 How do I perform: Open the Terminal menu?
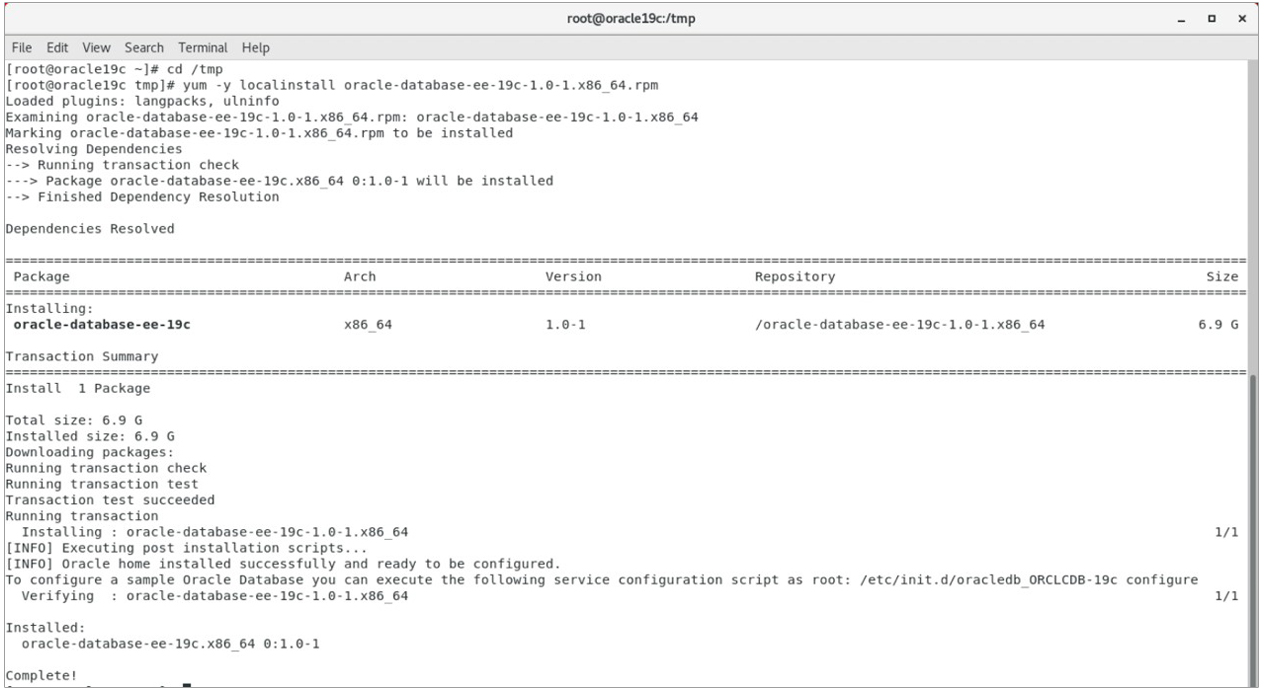tap(203, 48)
